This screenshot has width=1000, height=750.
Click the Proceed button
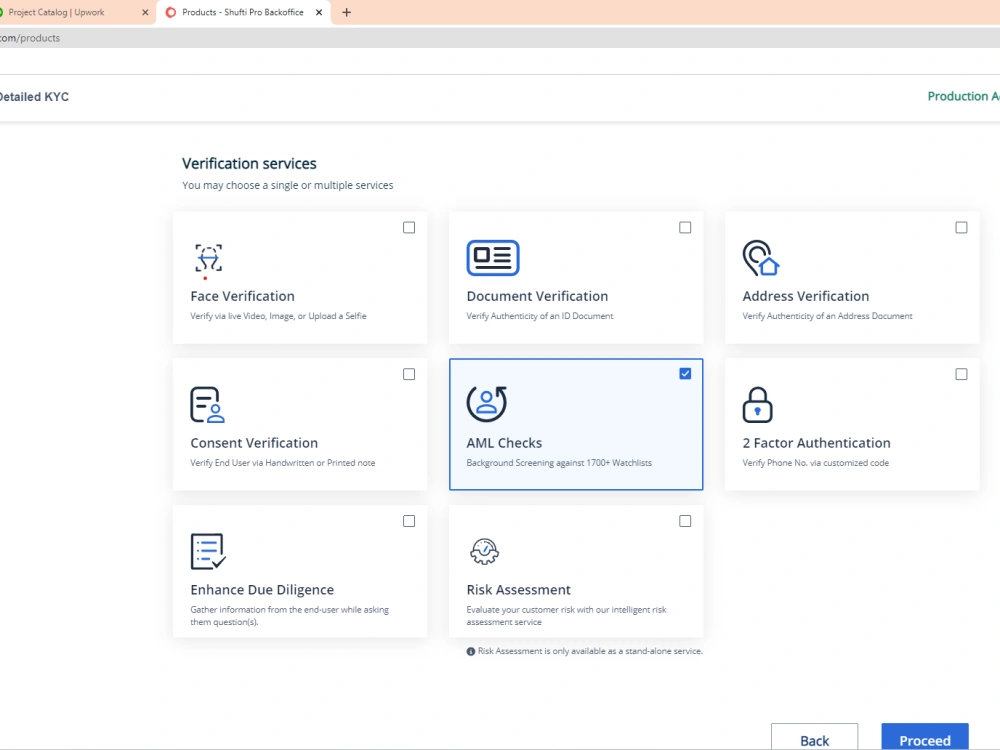(x=924, y=740)
